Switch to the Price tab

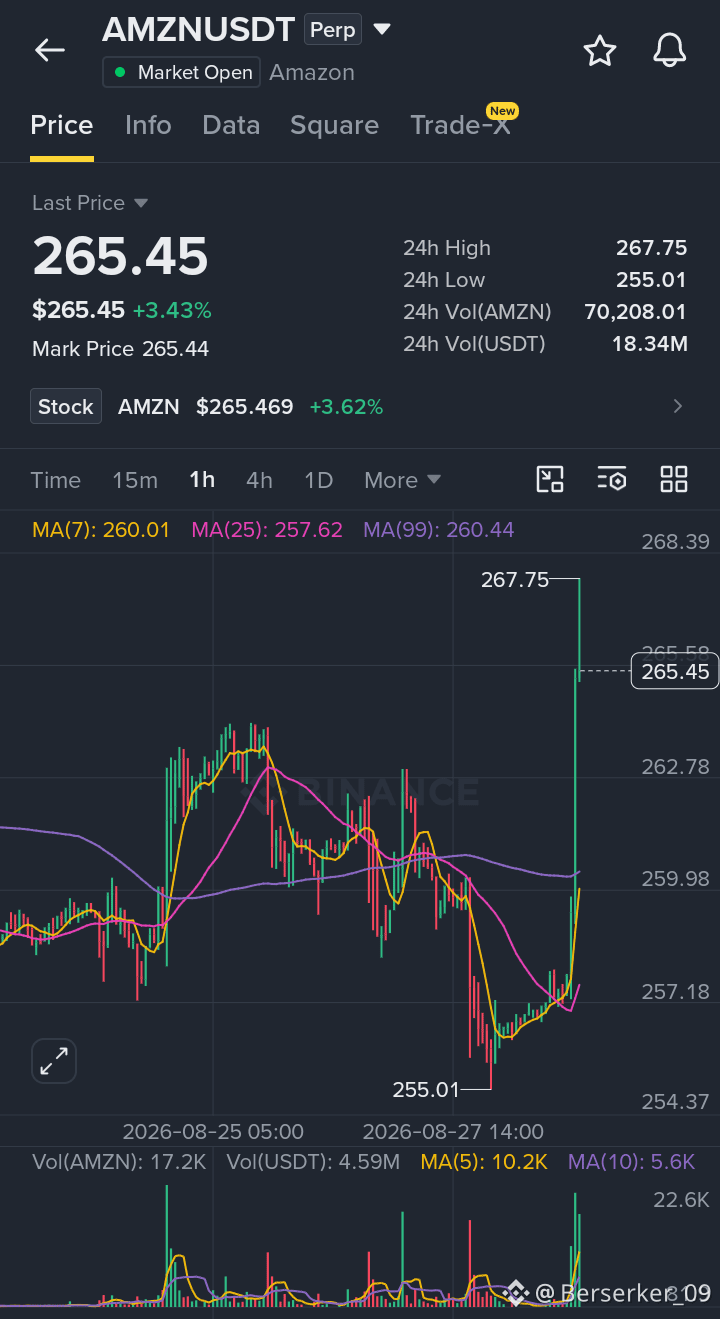62,125
